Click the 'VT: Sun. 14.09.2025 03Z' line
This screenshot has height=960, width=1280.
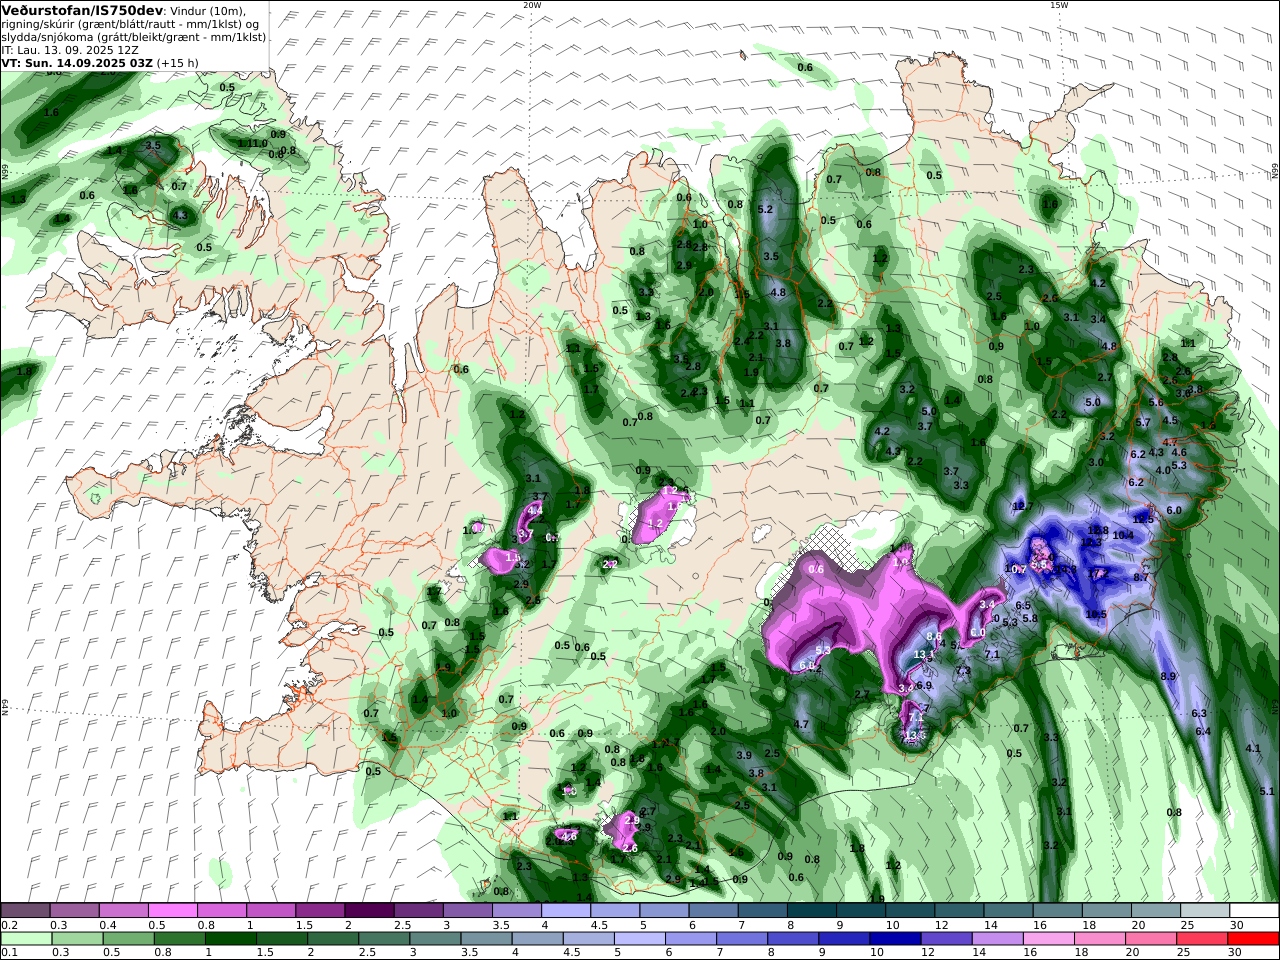coord(77,62)
